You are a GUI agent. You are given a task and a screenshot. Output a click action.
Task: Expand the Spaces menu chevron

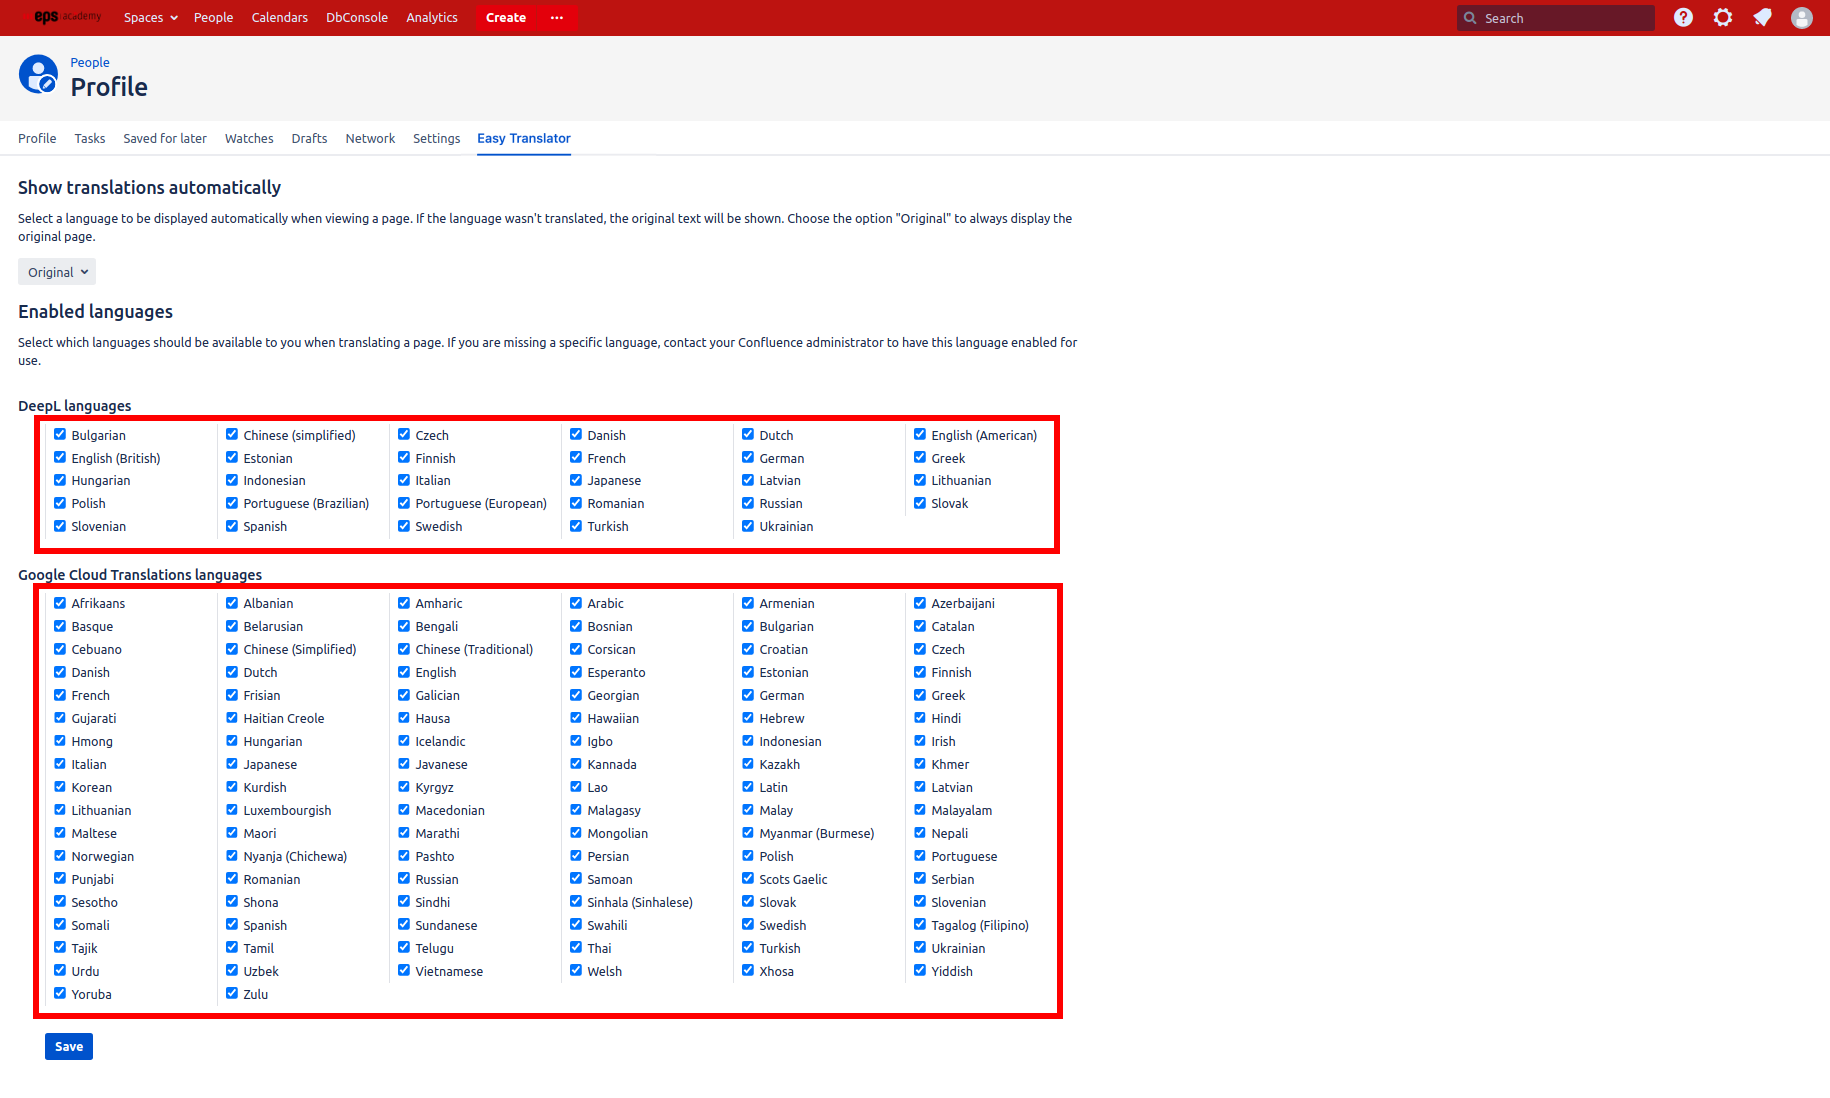tap(173, 17)
